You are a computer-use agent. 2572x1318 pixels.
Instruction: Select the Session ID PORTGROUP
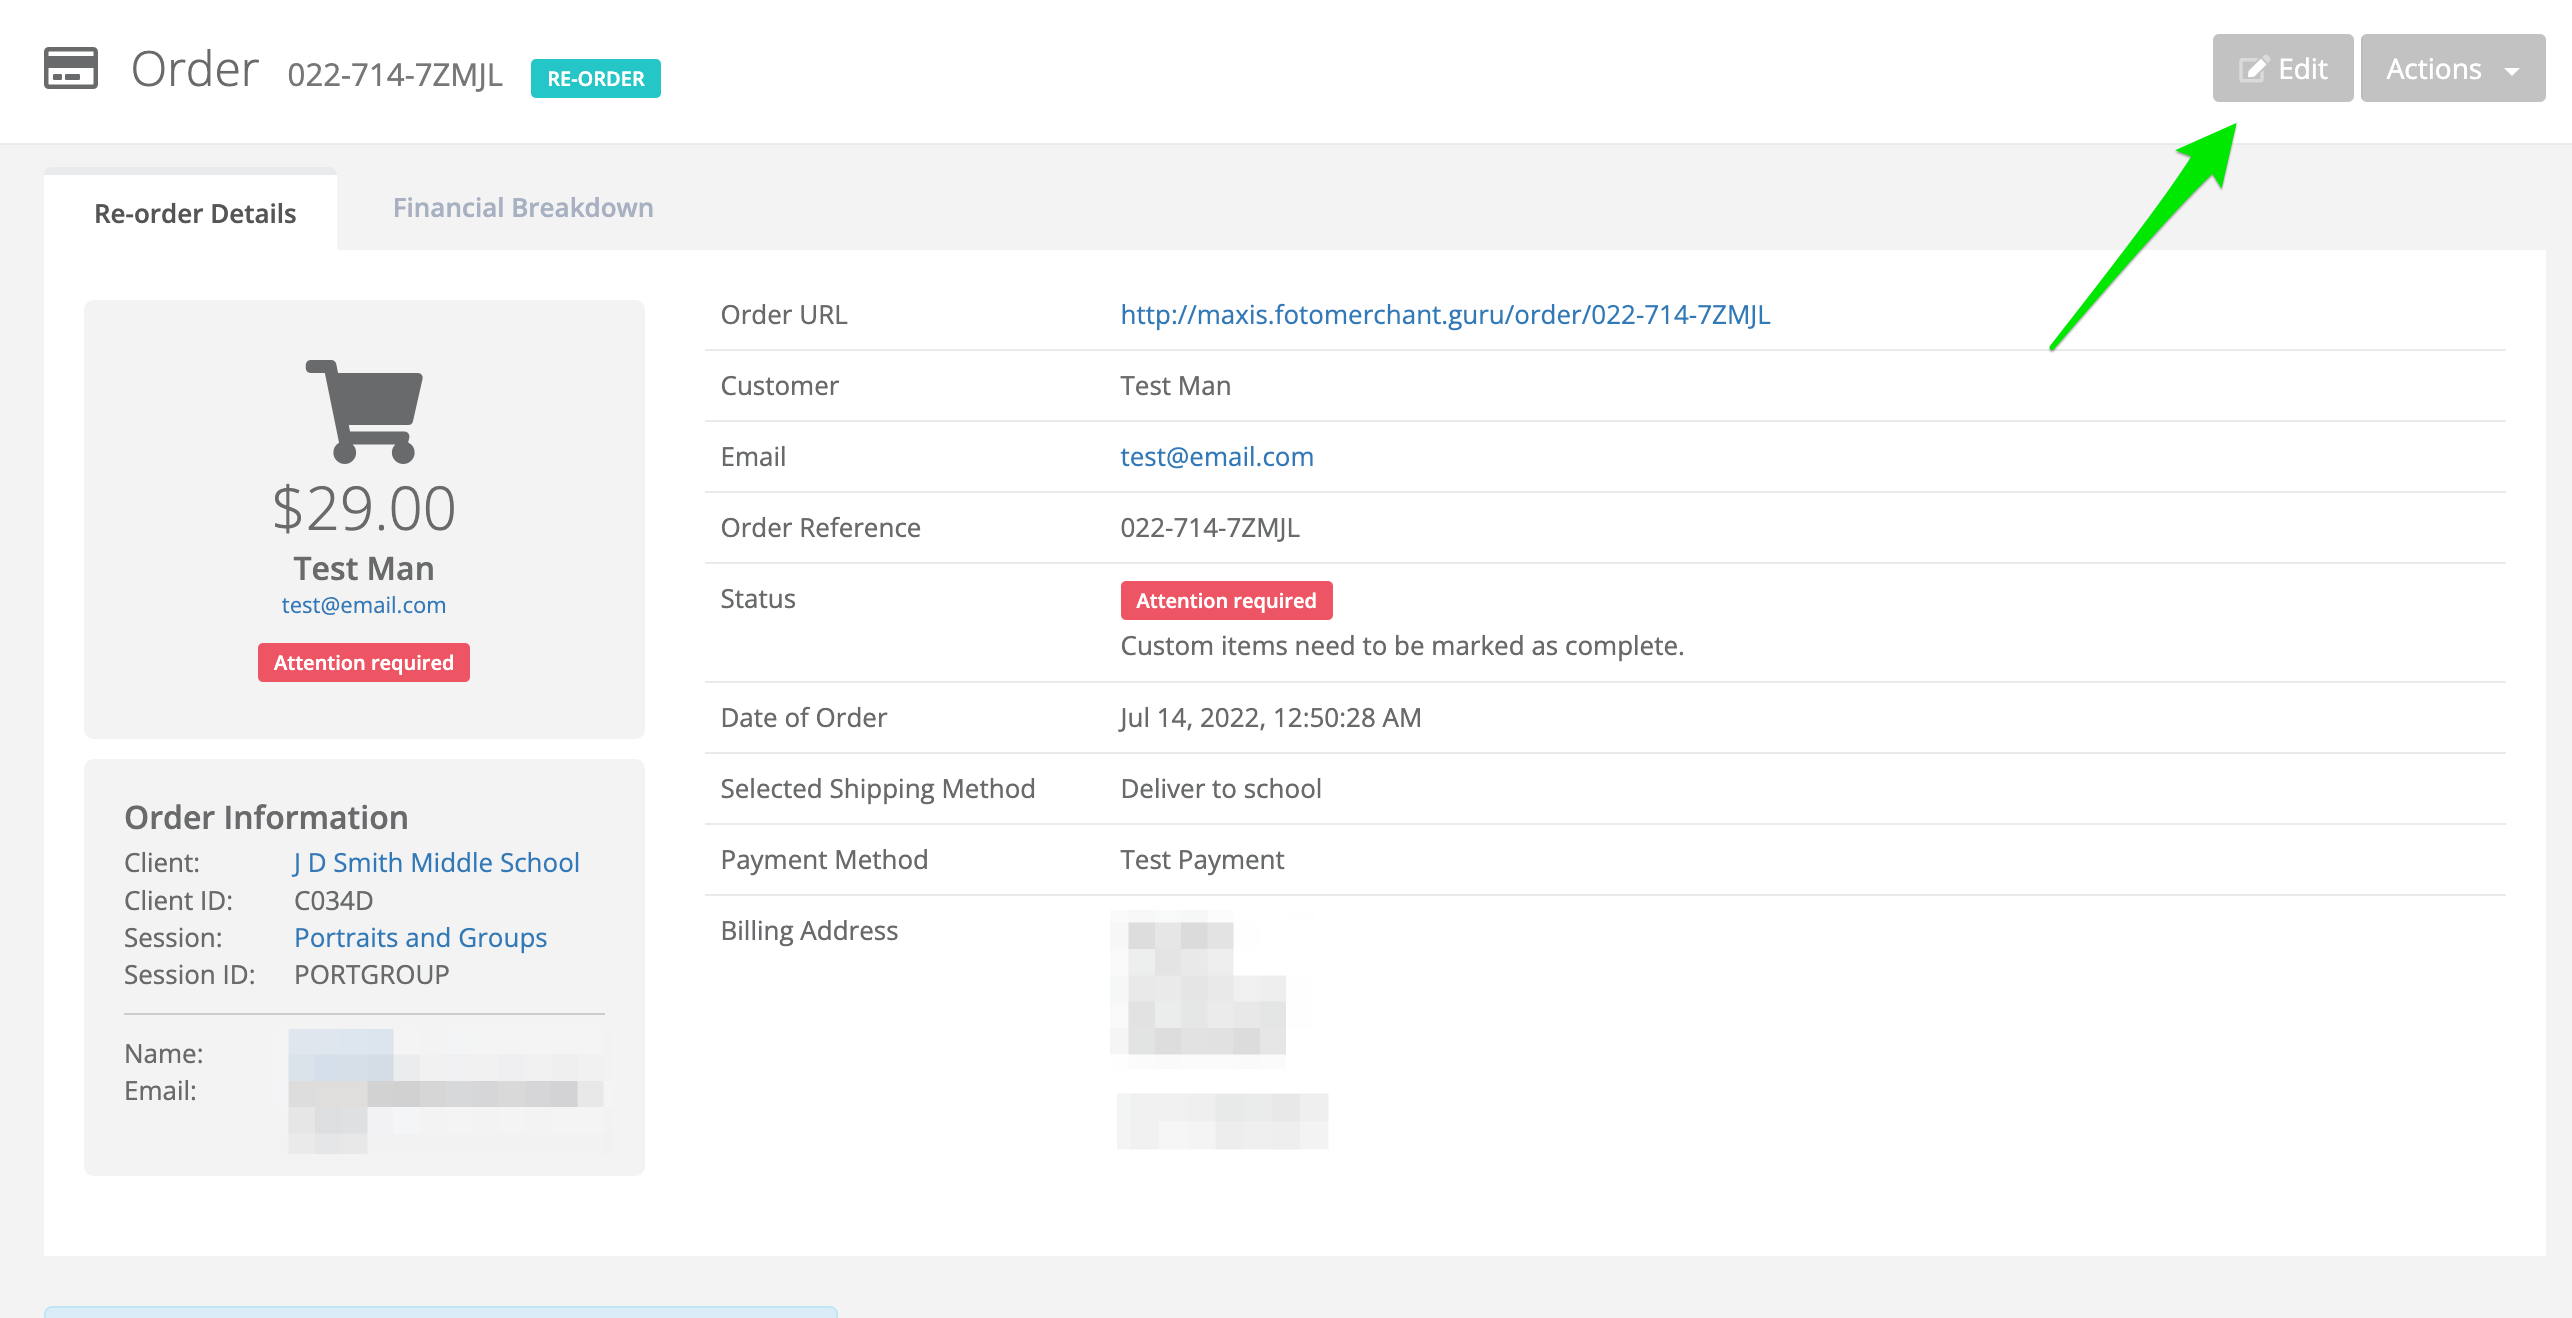371,974
